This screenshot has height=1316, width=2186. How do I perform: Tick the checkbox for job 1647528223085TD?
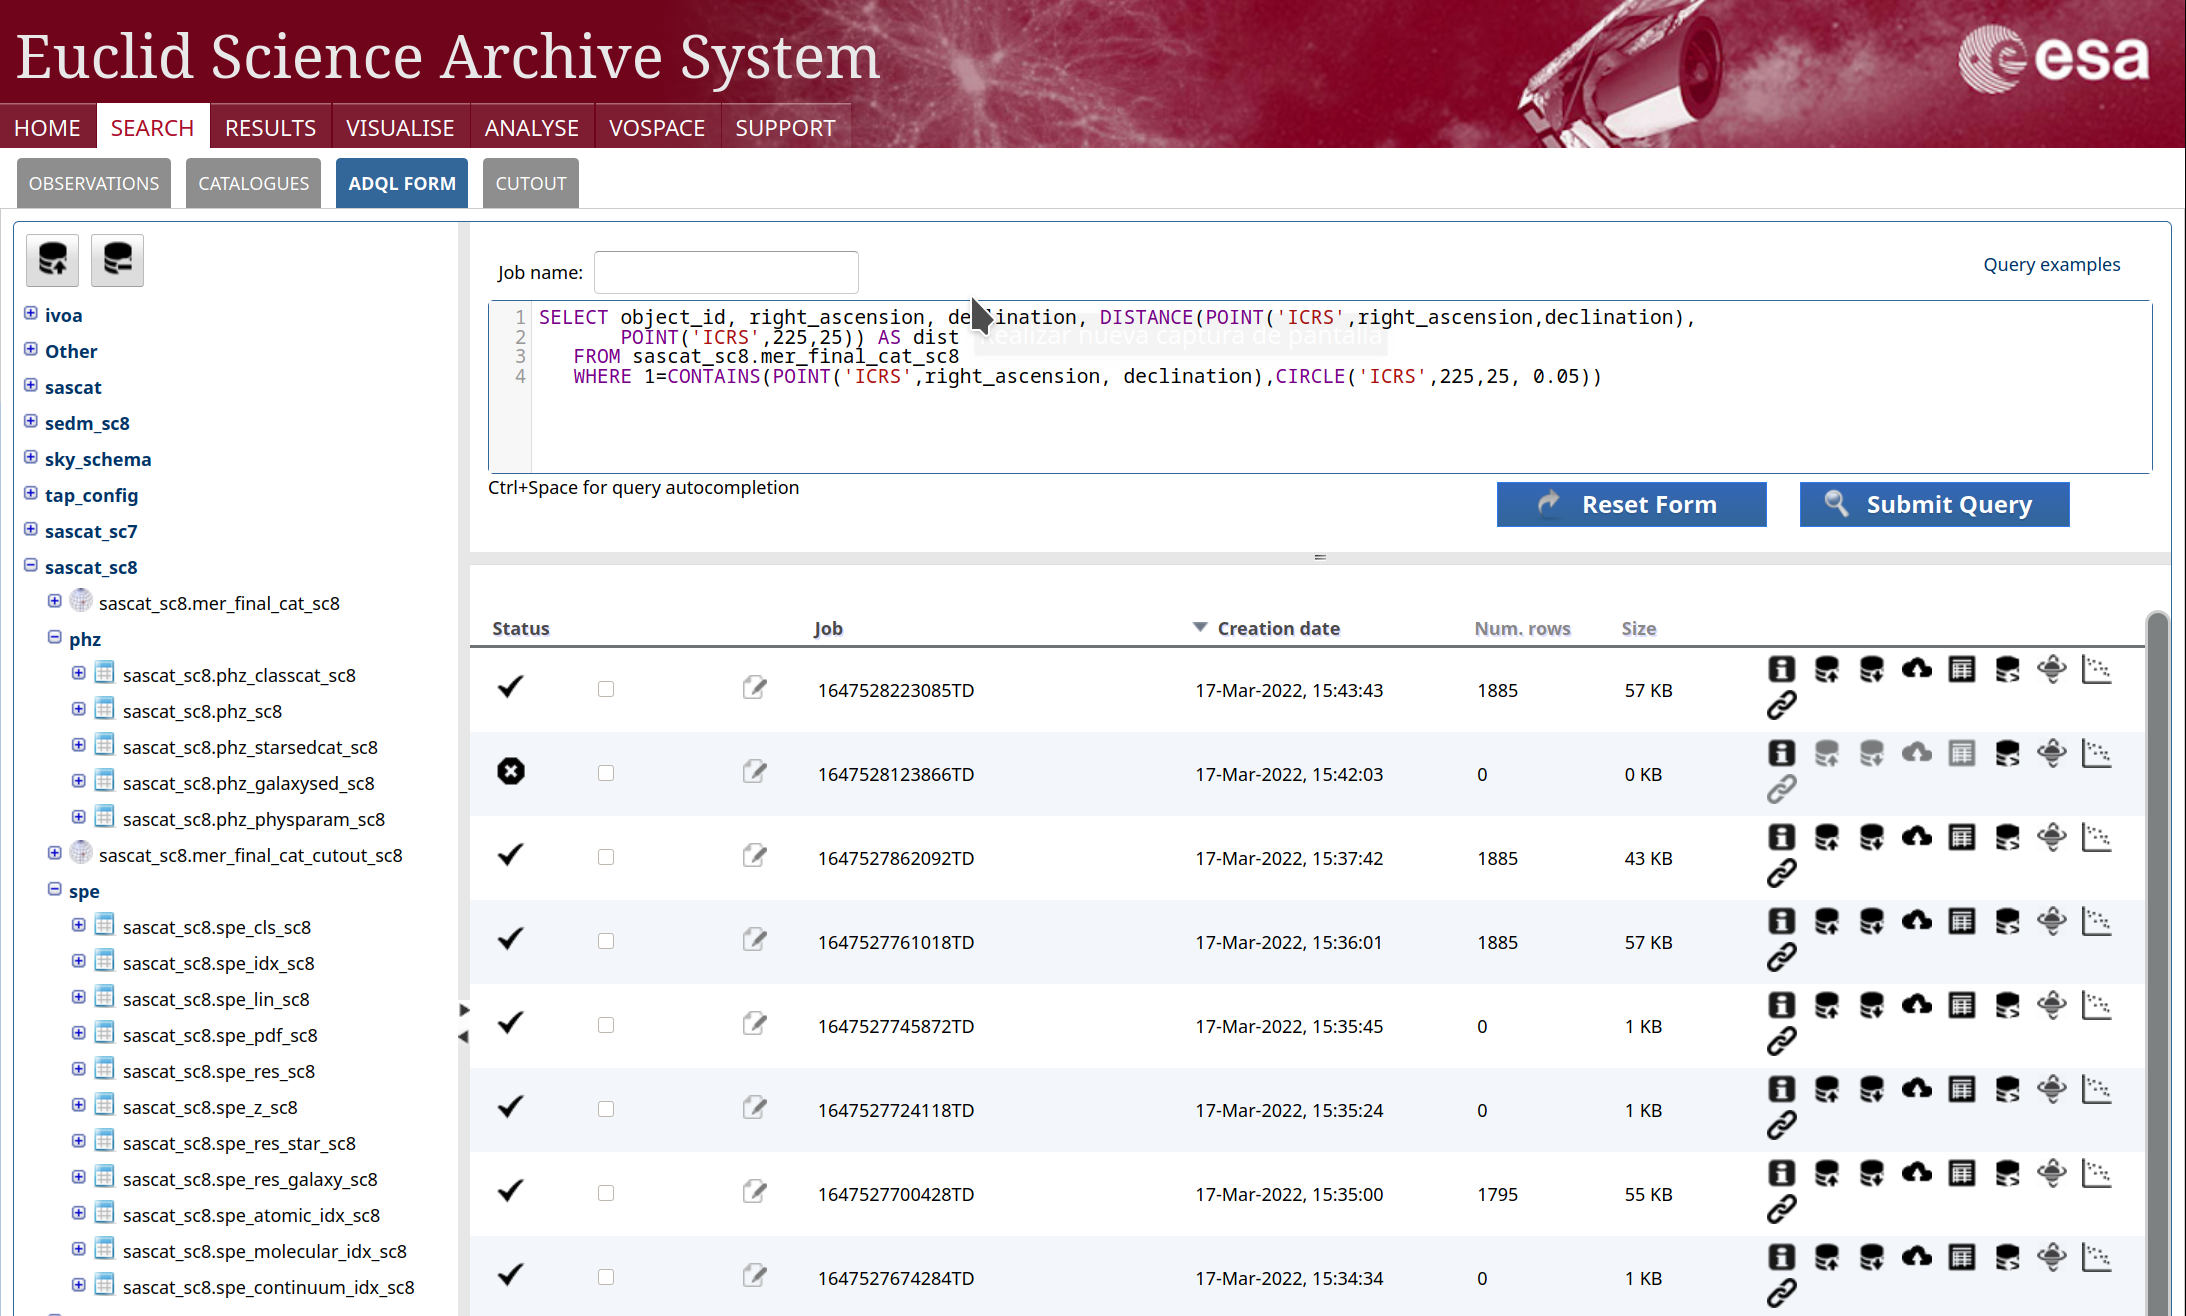(x=606, y=689)
